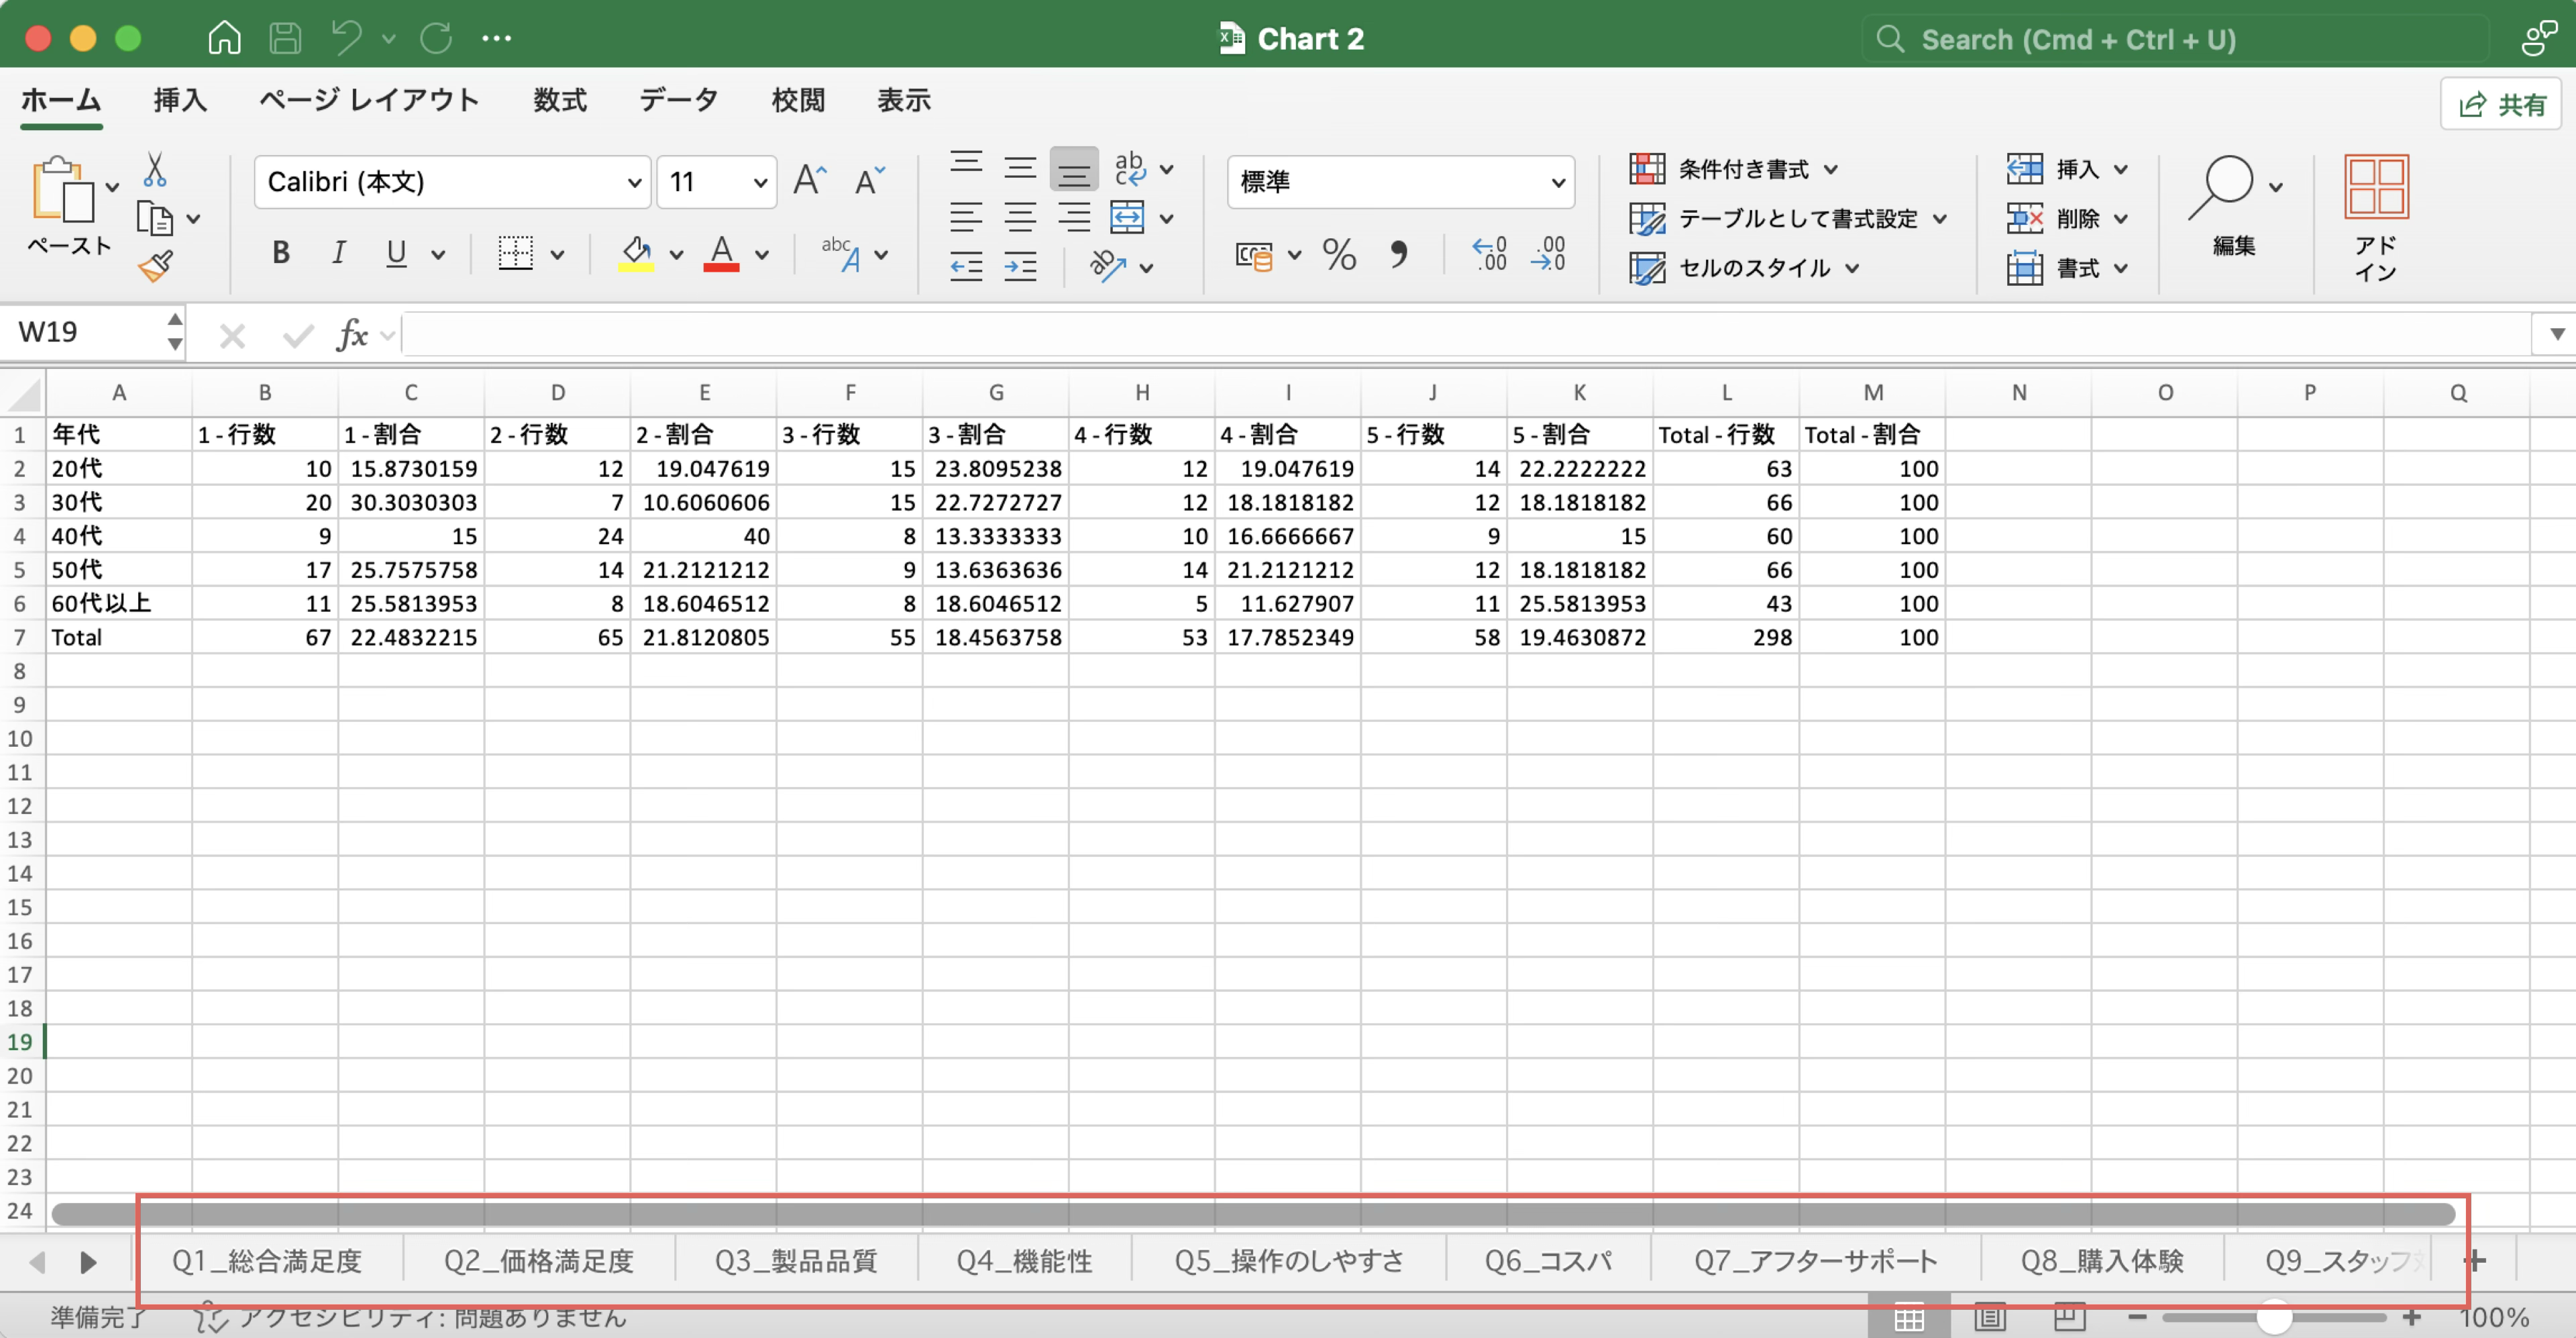Cut selection with the scissors icon
Viewport: 2576px width, 1338px height.
pyautogui.click(x=154, y=169)
